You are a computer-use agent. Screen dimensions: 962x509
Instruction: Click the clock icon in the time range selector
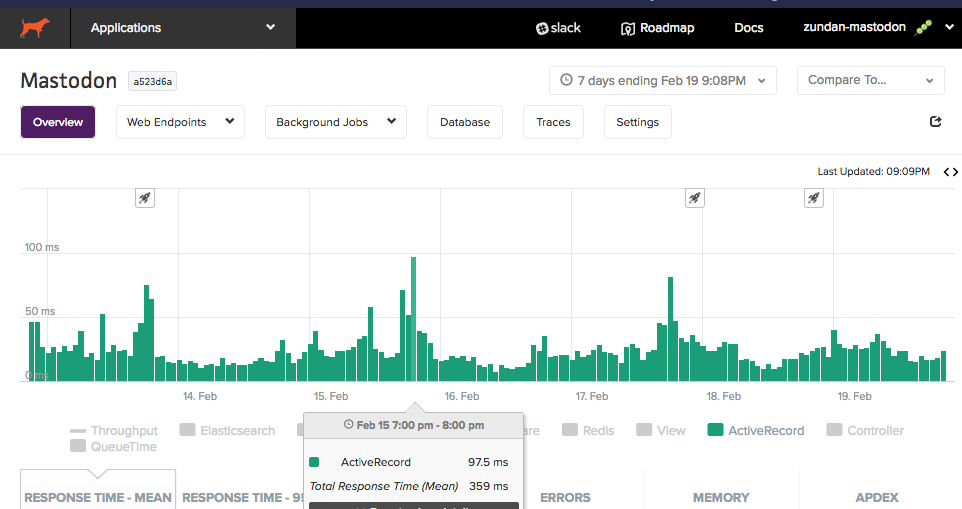click(x=566, y=80)
